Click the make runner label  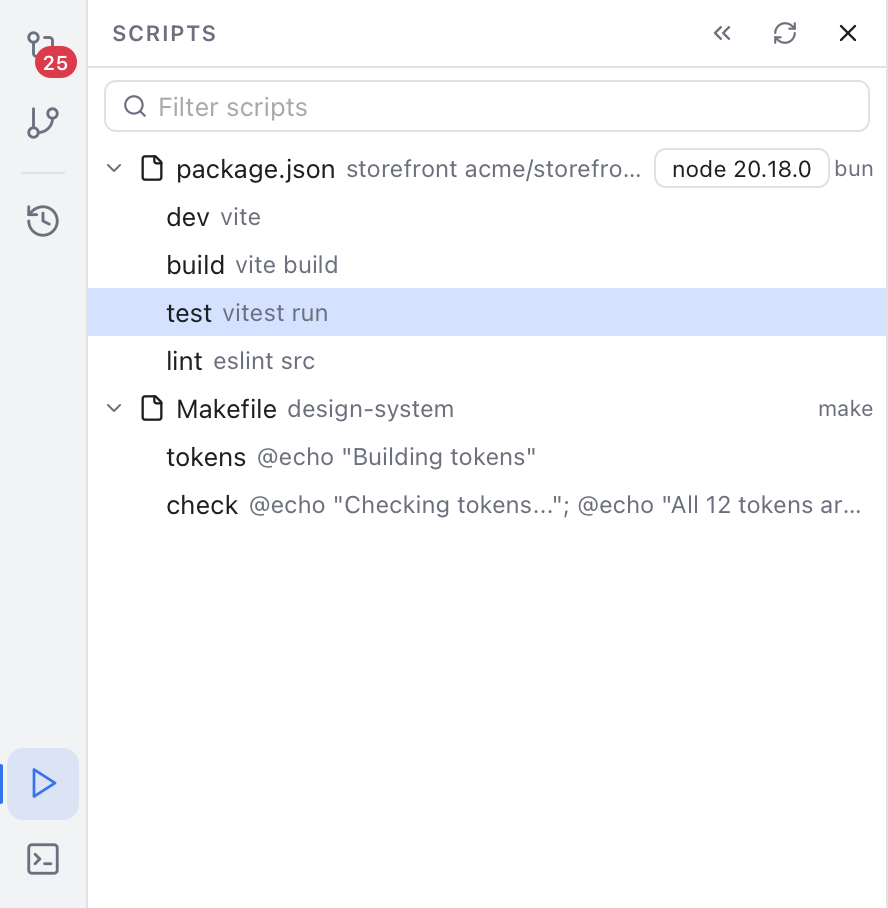pos(845,408)
